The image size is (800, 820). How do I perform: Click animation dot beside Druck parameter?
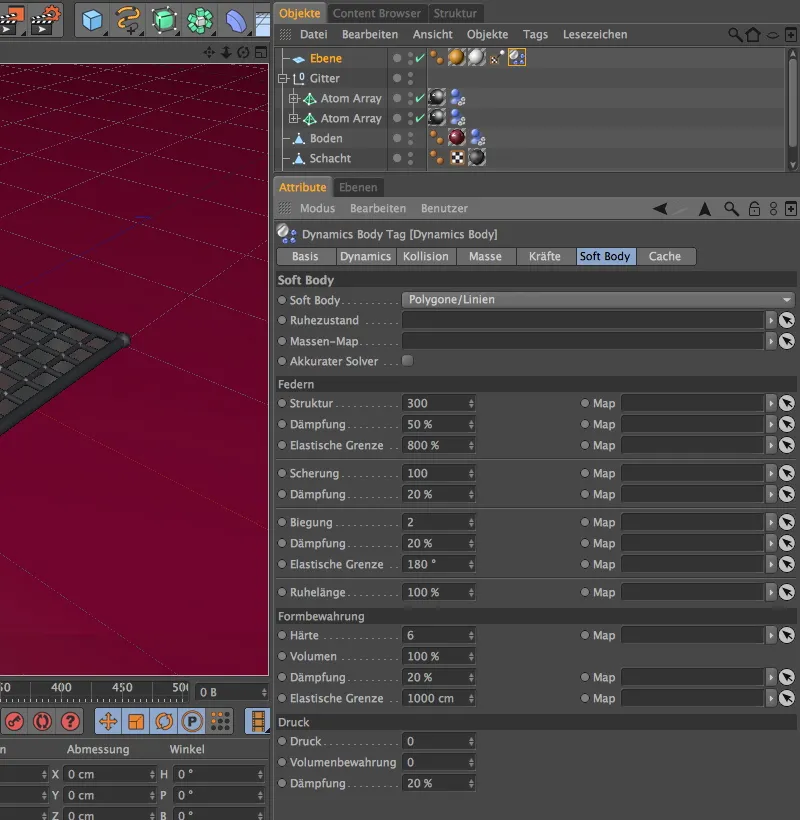(282, 741)
